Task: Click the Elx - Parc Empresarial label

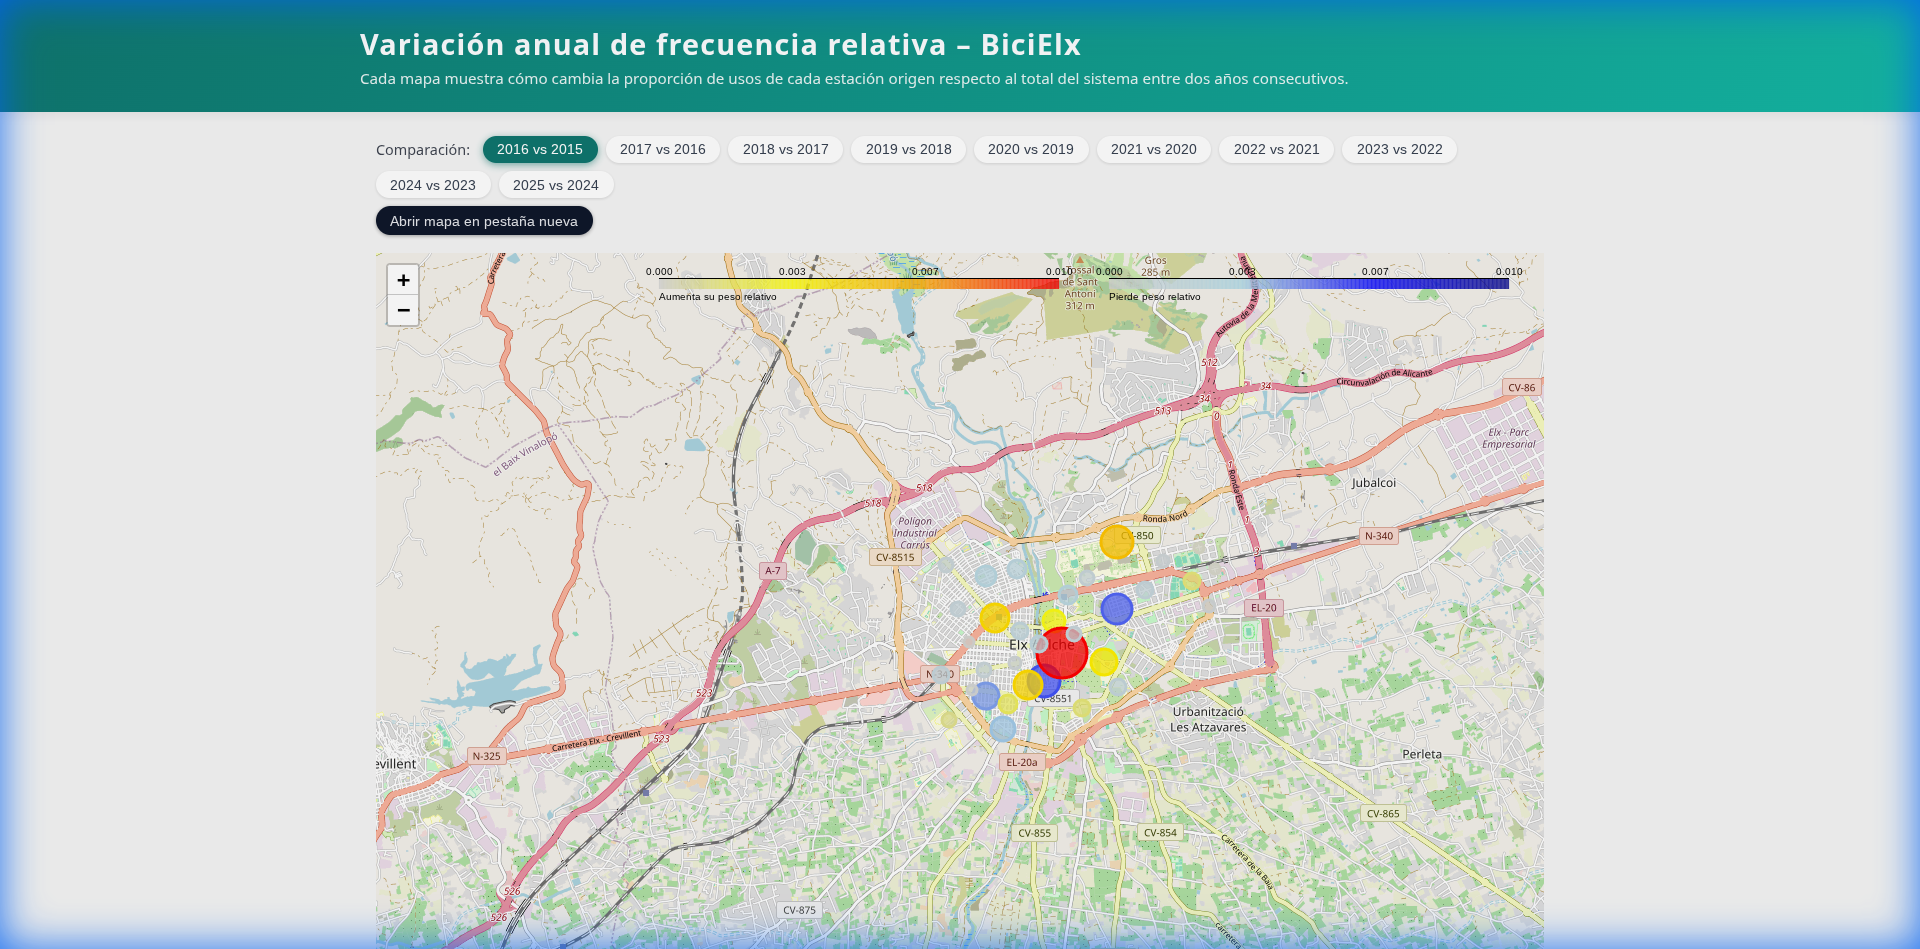Action: pyautogui.click(x=1509, y=438)
